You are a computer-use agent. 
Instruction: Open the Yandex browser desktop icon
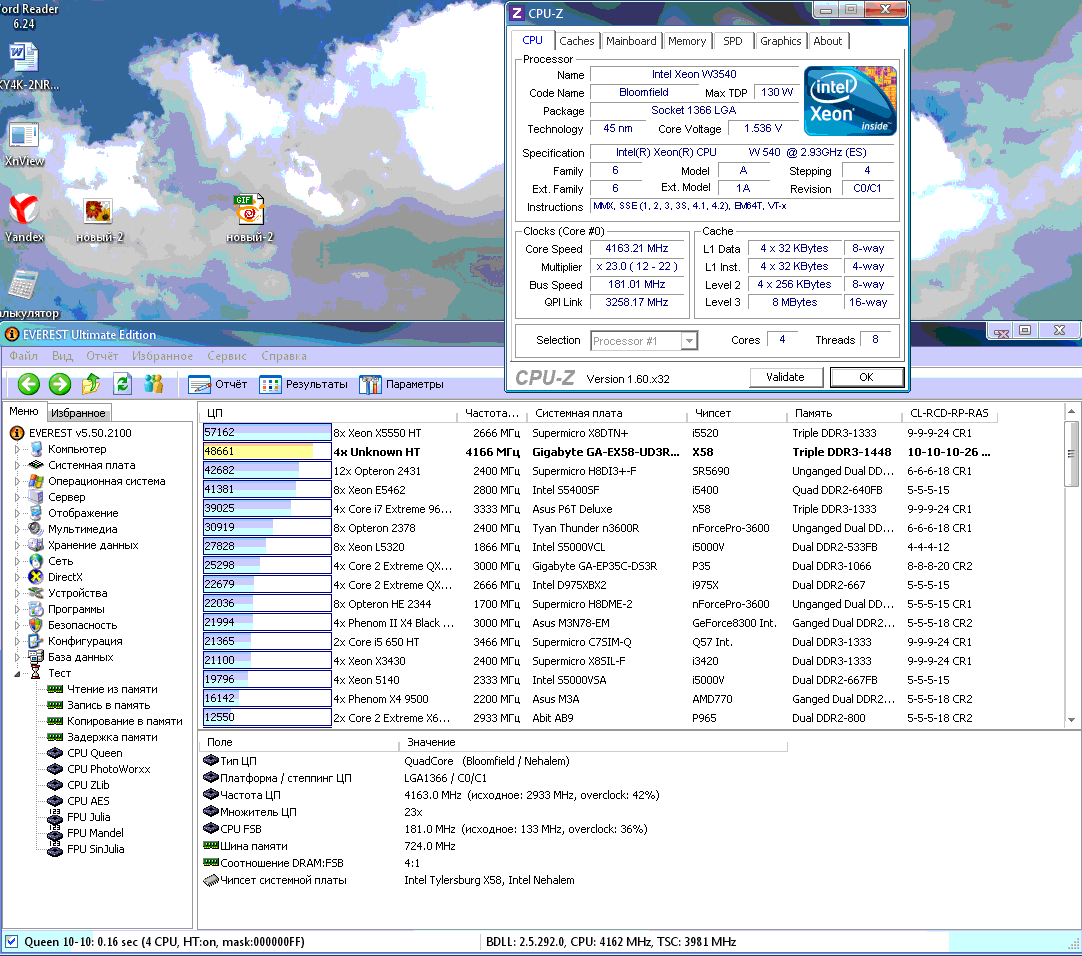[24, 211]
